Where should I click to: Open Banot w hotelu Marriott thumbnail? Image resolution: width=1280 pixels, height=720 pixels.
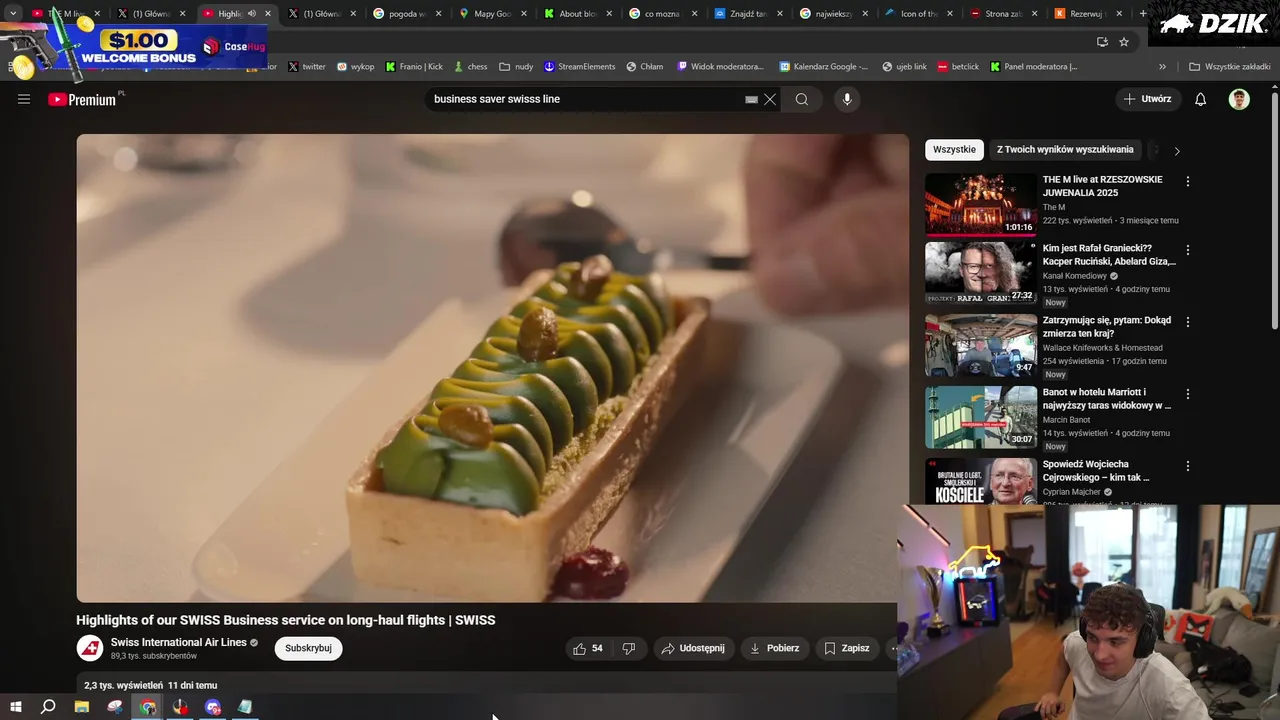(x=981, y=417)
